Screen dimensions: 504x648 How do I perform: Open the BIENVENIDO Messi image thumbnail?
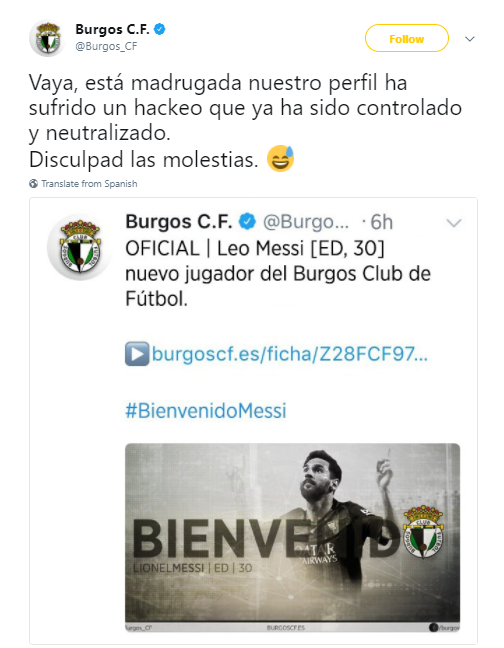[292, 537]
